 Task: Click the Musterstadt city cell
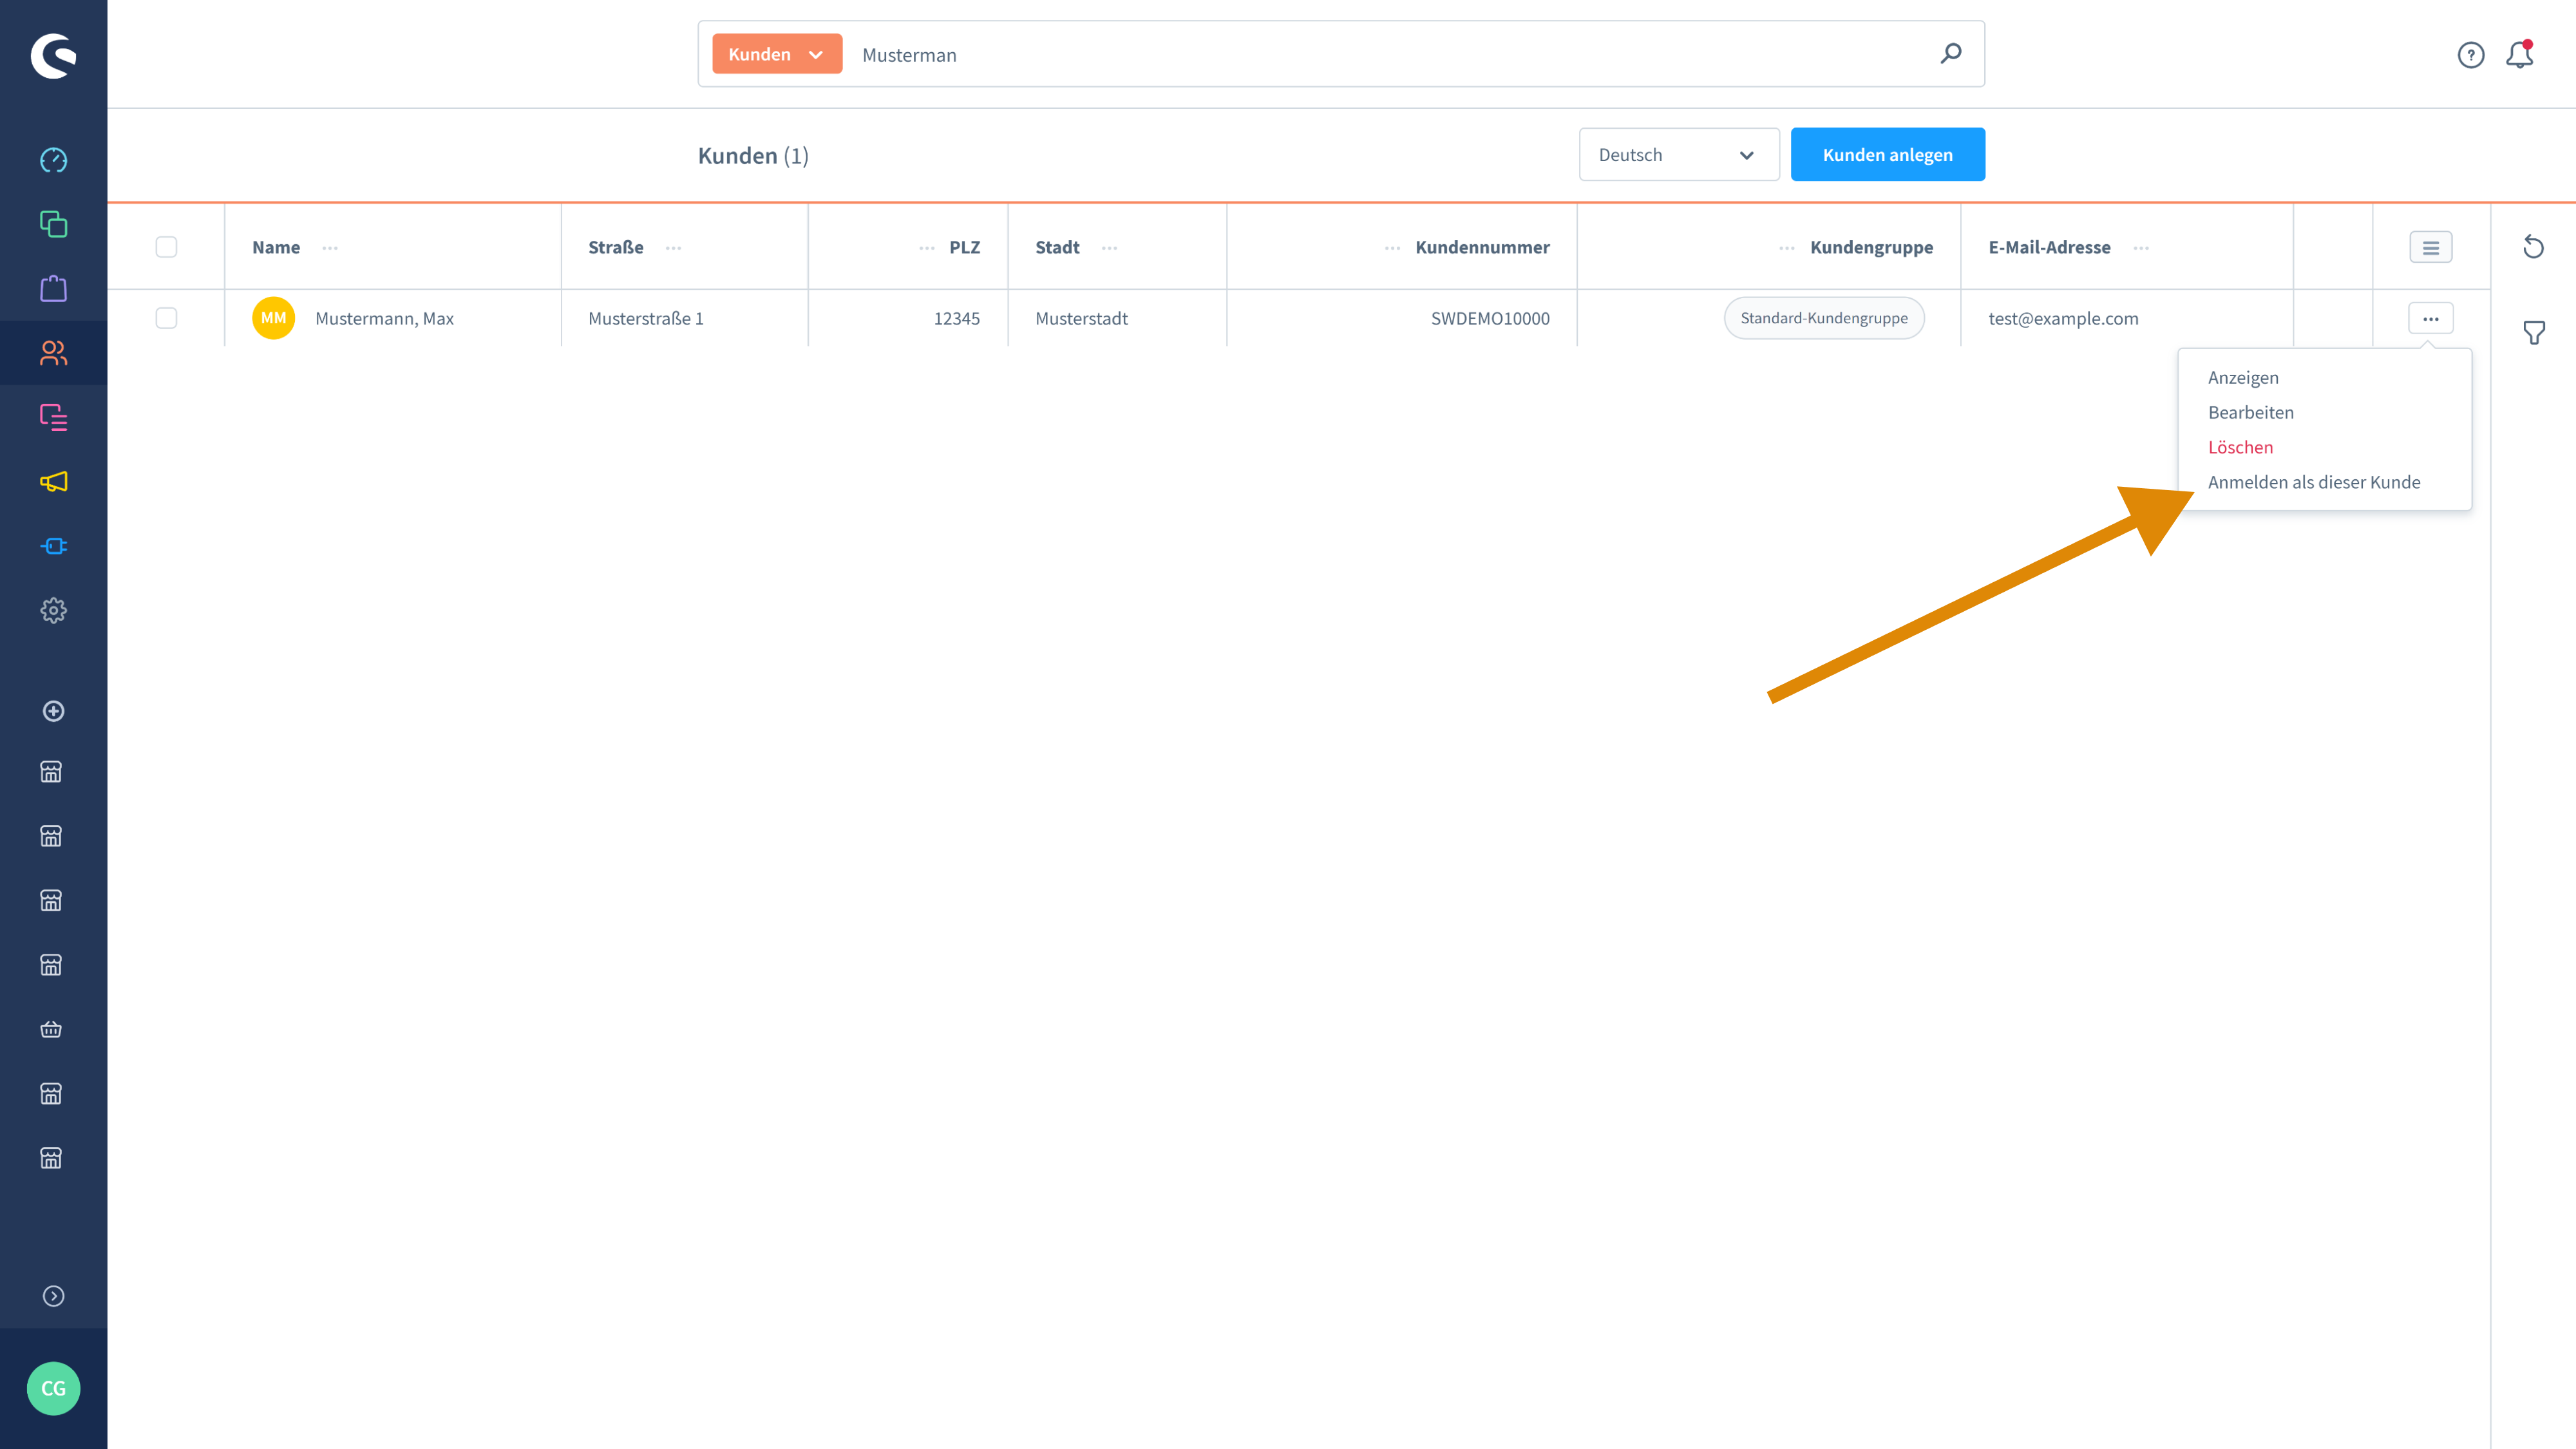point(1081,318)
